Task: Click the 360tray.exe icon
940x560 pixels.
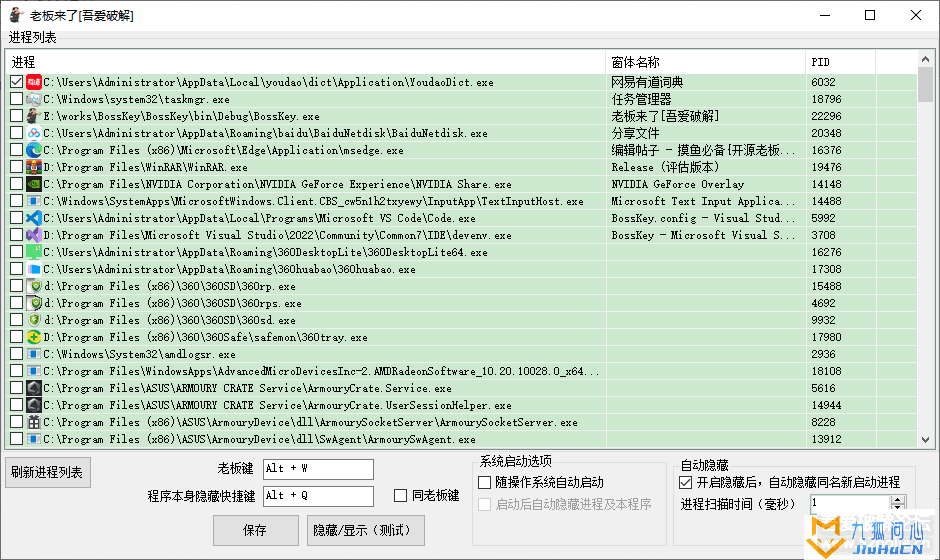Action: click(x=34, y=337)
